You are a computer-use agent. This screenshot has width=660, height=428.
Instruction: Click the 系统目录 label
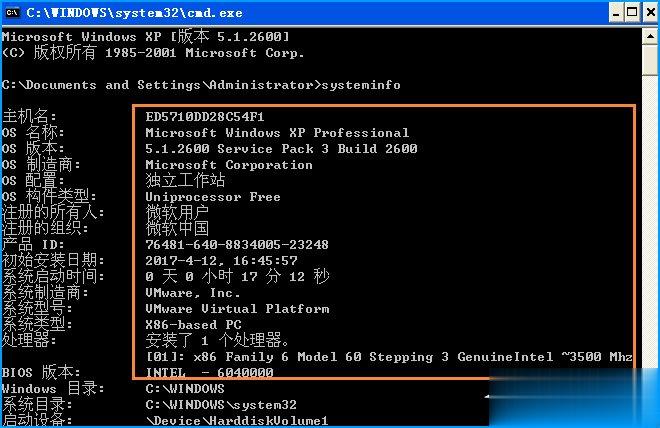pyautogui.click(x=37, y=404)
